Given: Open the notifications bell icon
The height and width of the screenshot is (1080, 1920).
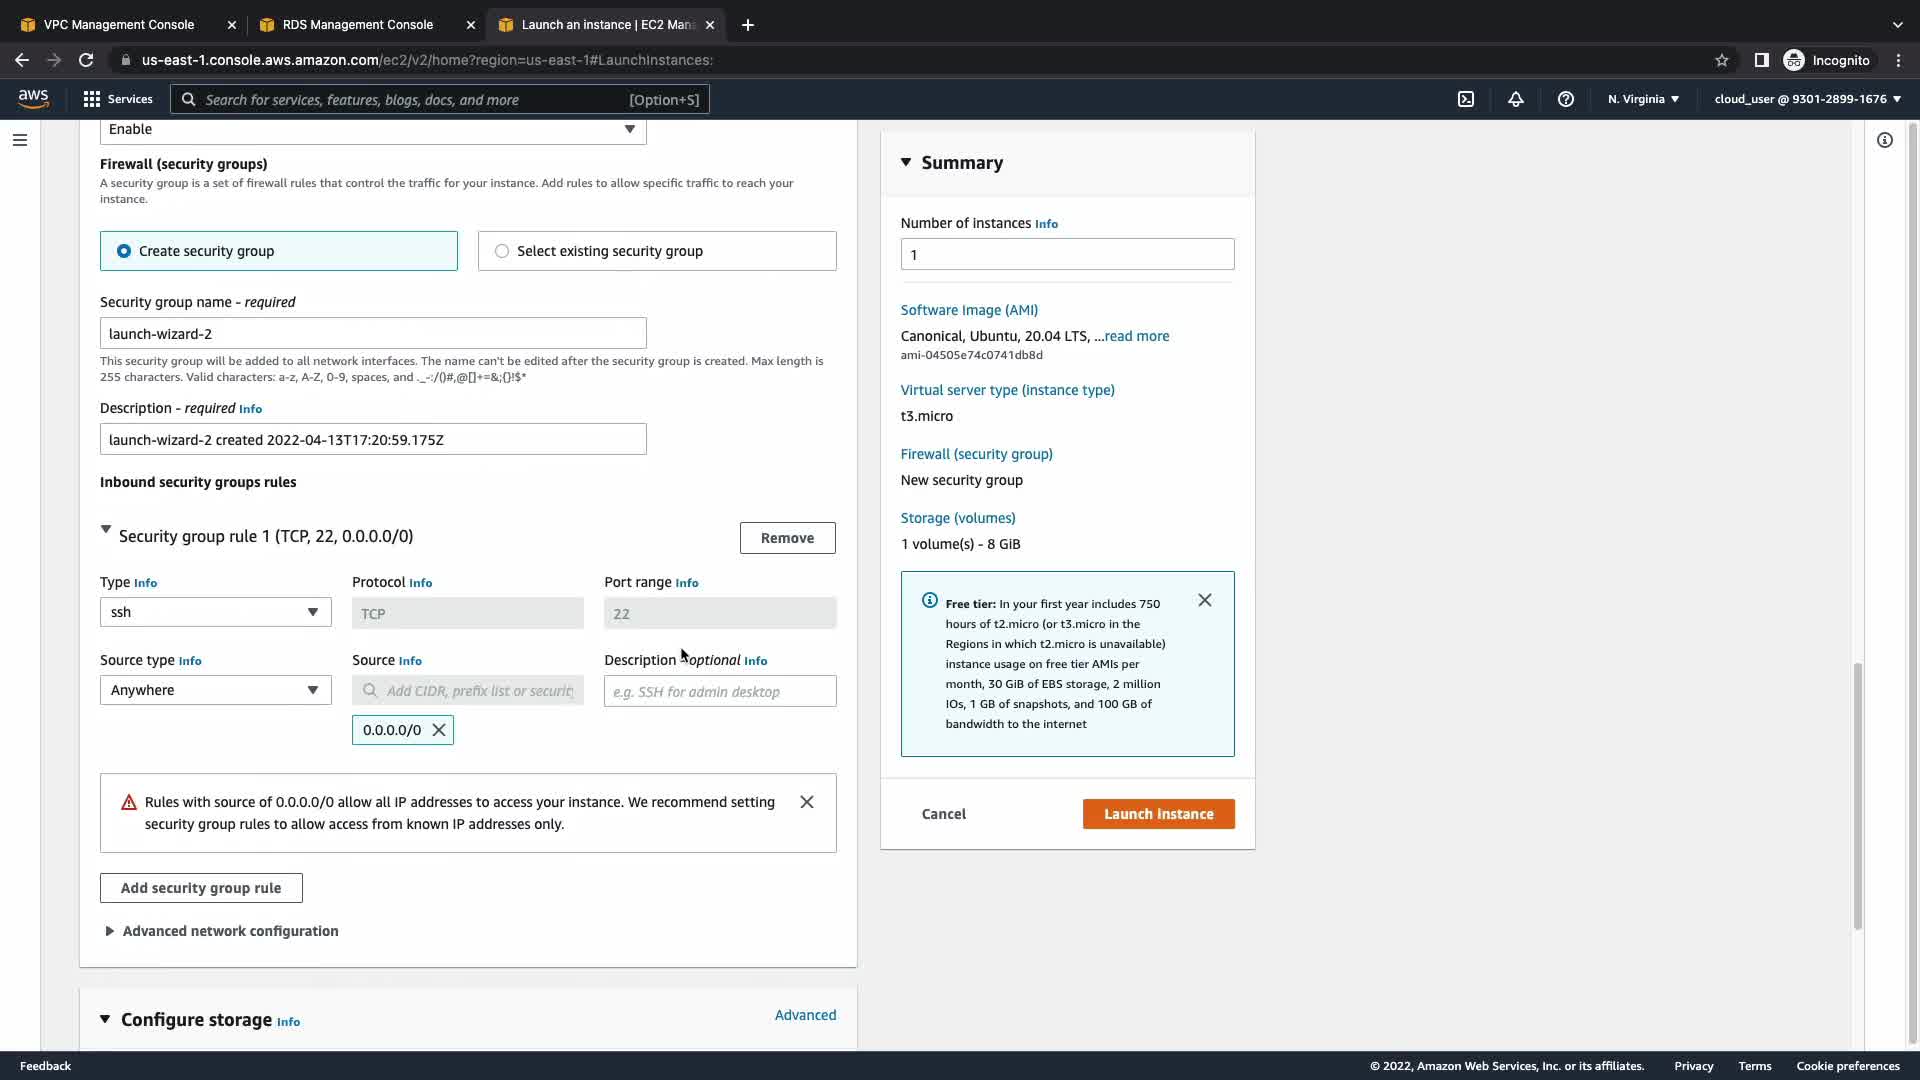Looking at the screenshot, I should coord(1516,99).
